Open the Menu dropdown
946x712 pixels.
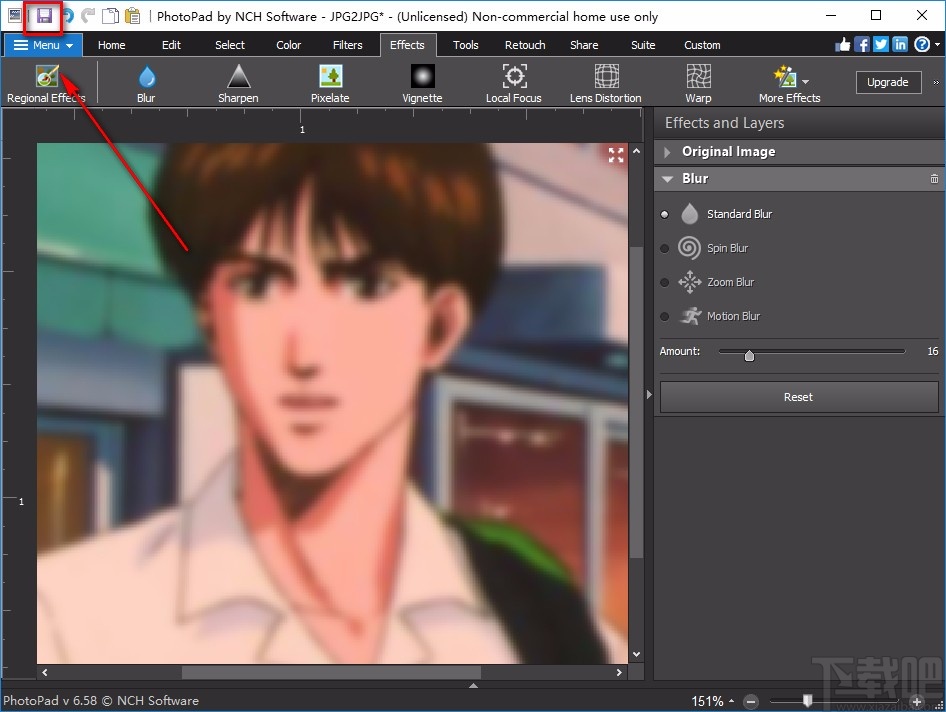click(x=42, y=44)
